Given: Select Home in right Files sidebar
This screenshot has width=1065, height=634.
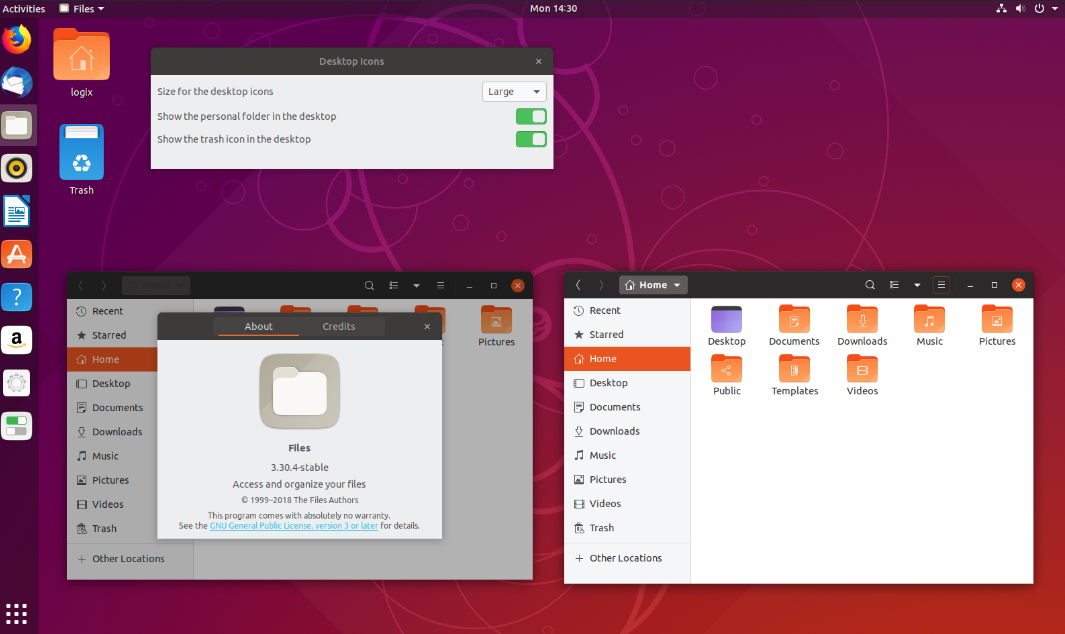Looking at the screenshot, I should pos(627,359).
